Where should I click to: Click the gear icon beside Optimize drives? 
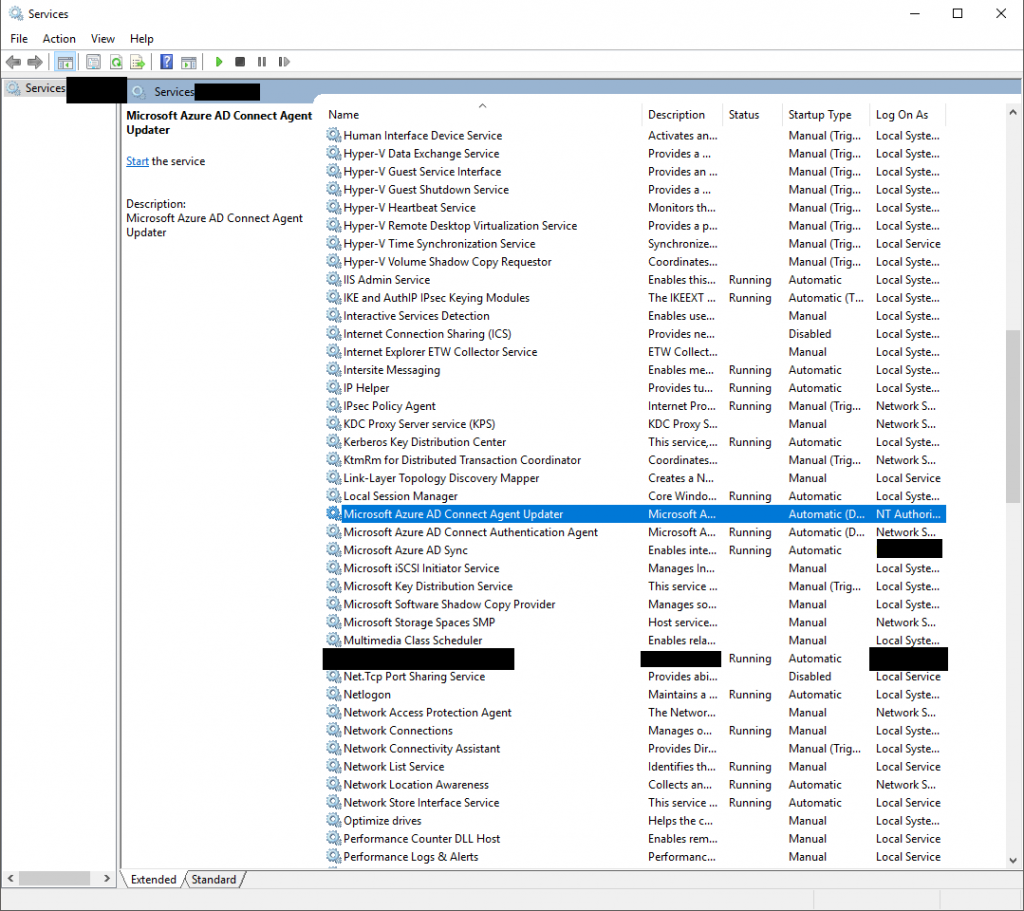pos(334,820)
